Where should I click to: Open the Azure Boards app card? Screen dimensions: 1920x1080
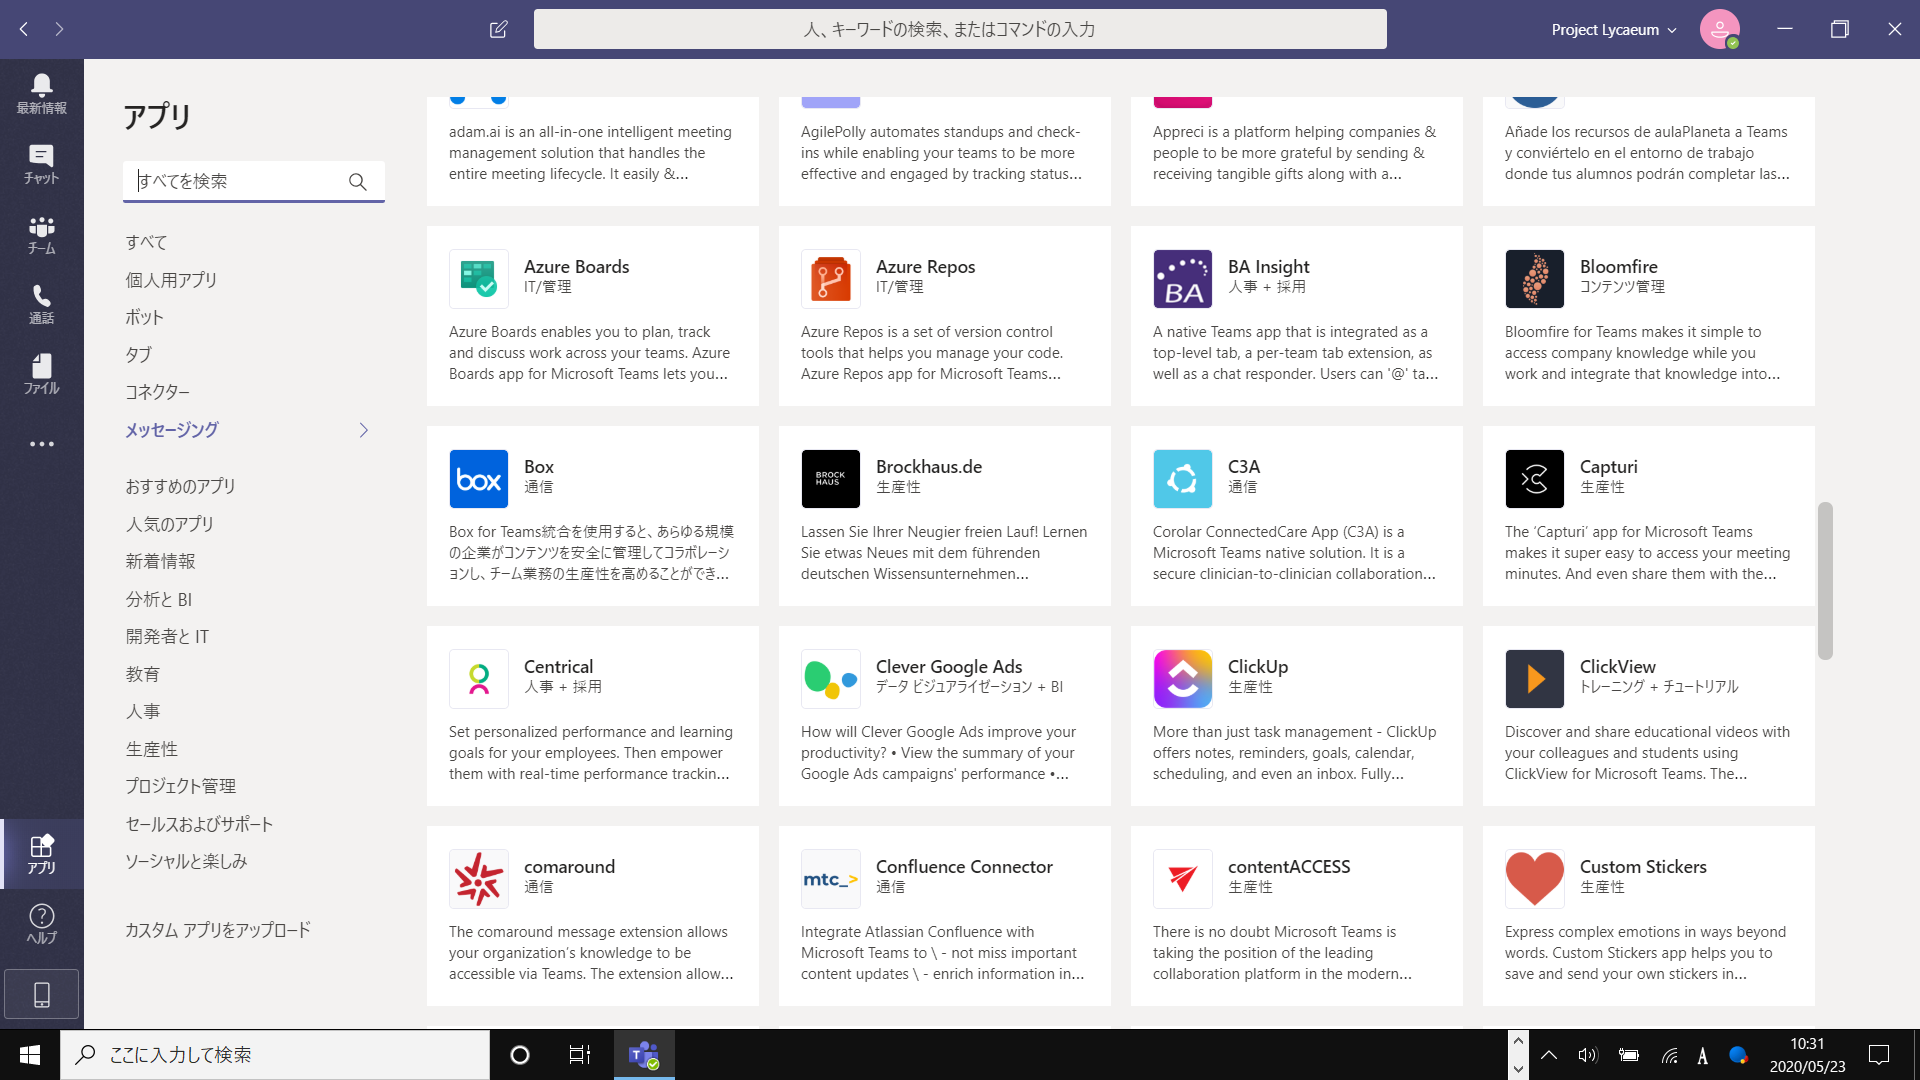point(592,316)
